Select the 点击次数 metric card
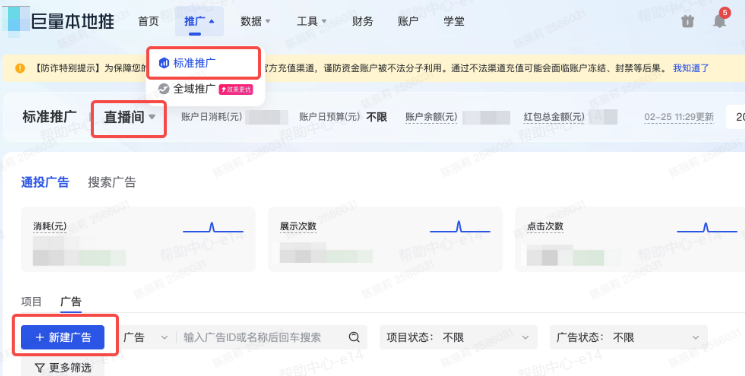This screenshot has height=376, width=745. pos(630,239)
